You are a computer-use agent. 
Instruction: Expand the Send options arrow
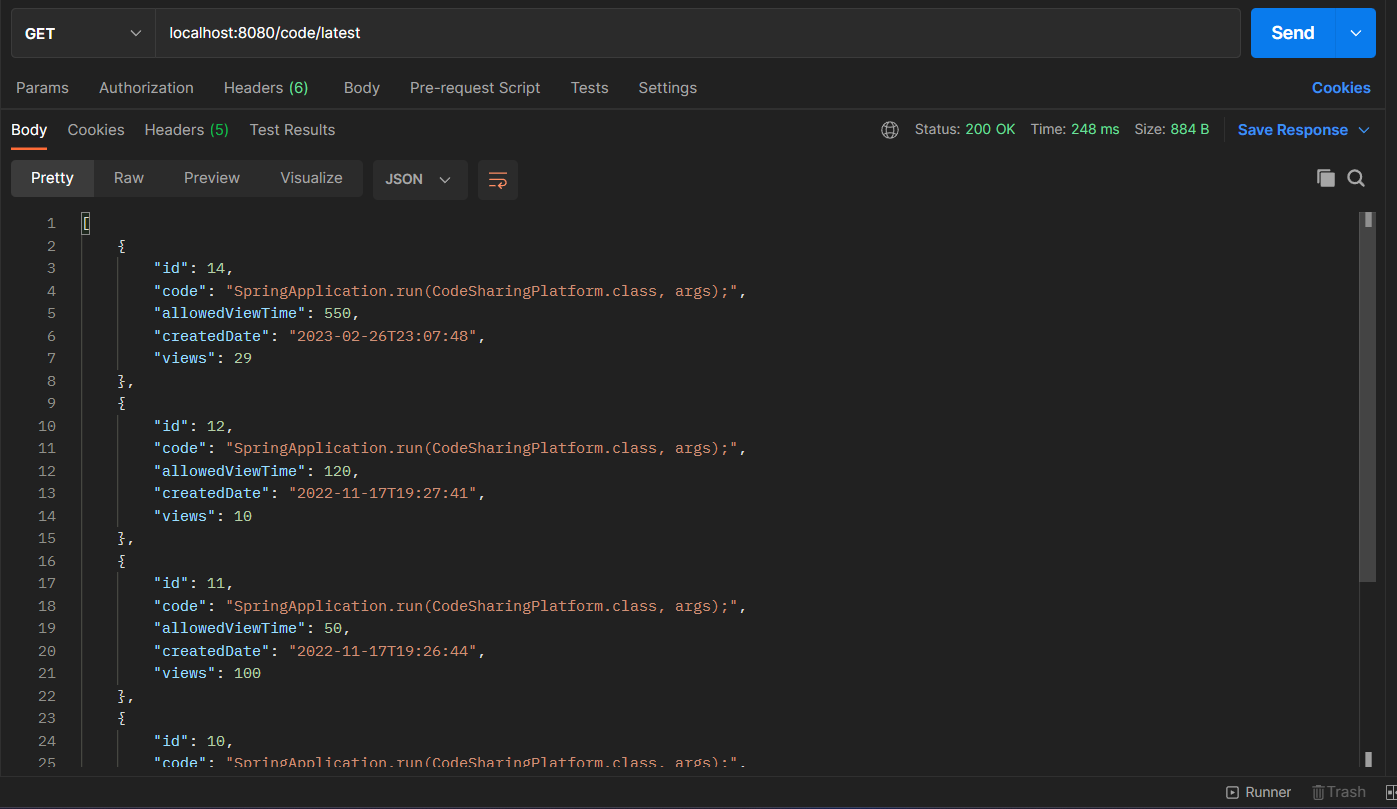coord(1356,33)
